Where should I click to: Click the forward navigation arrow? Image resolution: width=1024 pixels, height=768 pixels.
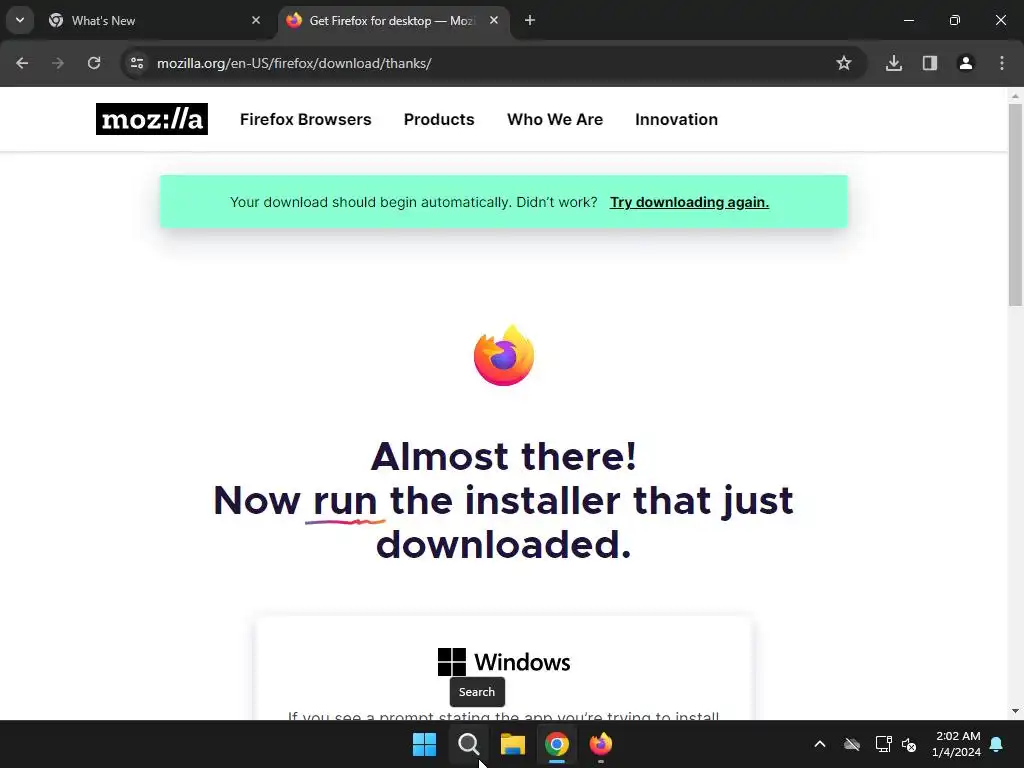(x=58, y=63)
